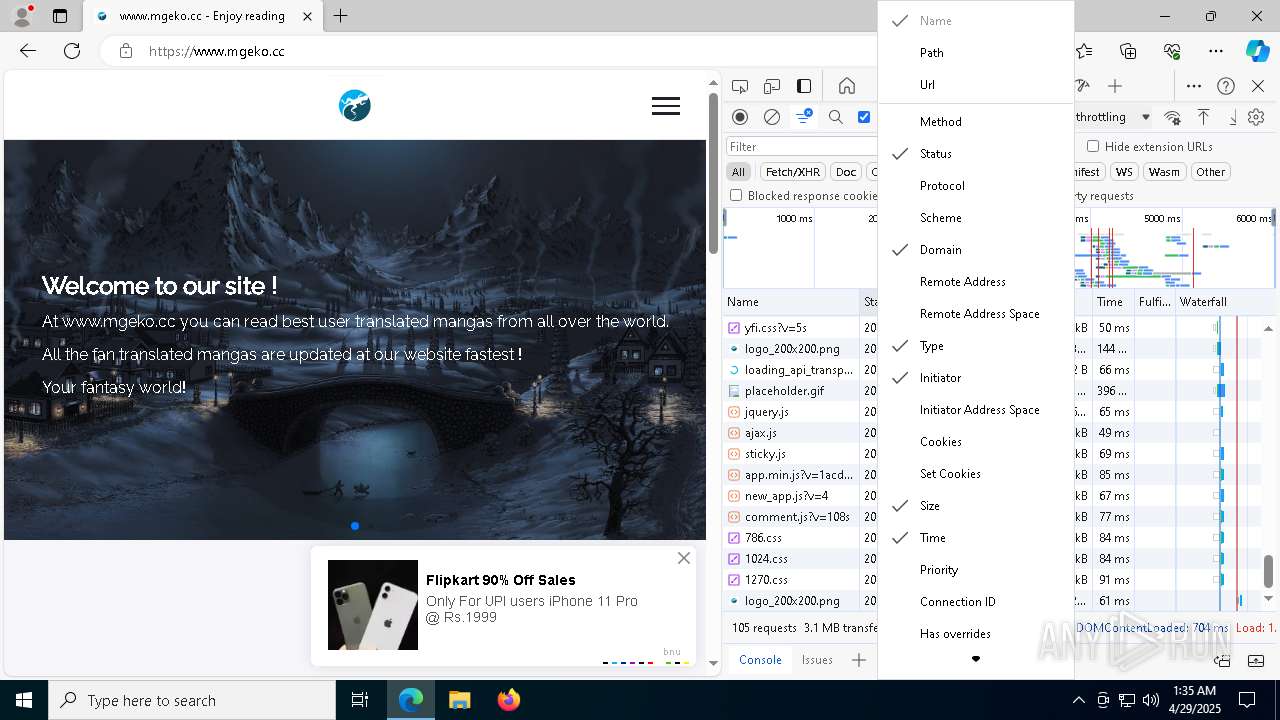The height and width of the screenshot is (720, 1280).
Task: Filter requests by Wasm type
Action: pyautogui.click(x=1164, y=172)
